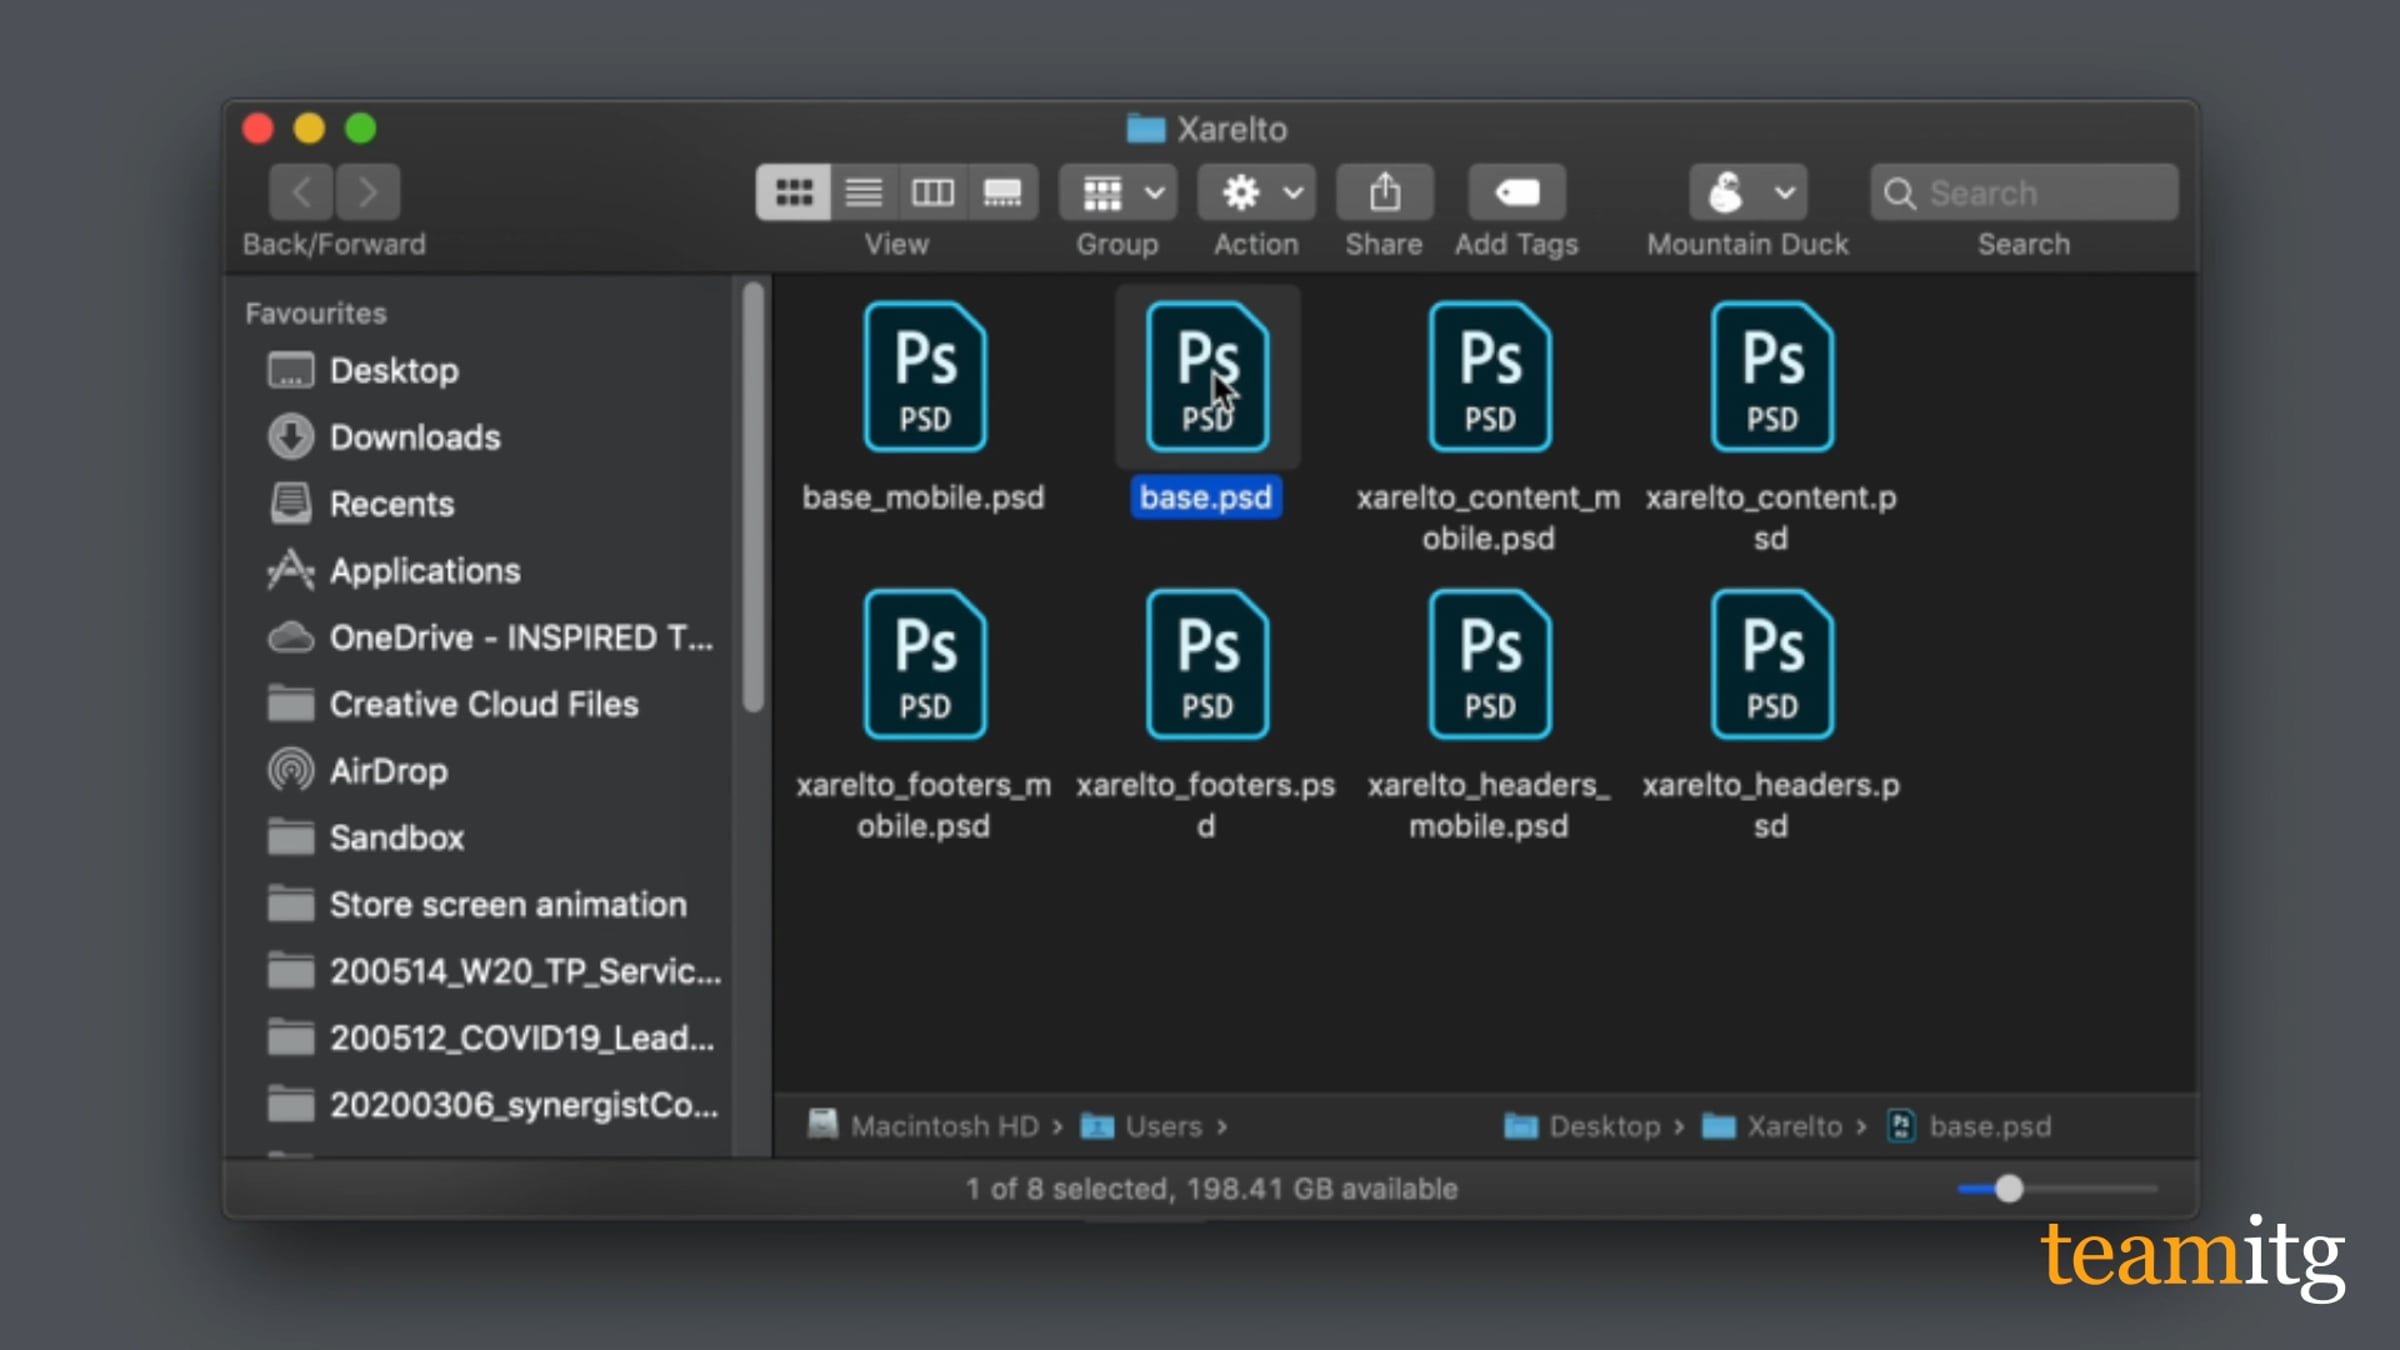Go to Desktop in path bar

click(1603, 1127)
